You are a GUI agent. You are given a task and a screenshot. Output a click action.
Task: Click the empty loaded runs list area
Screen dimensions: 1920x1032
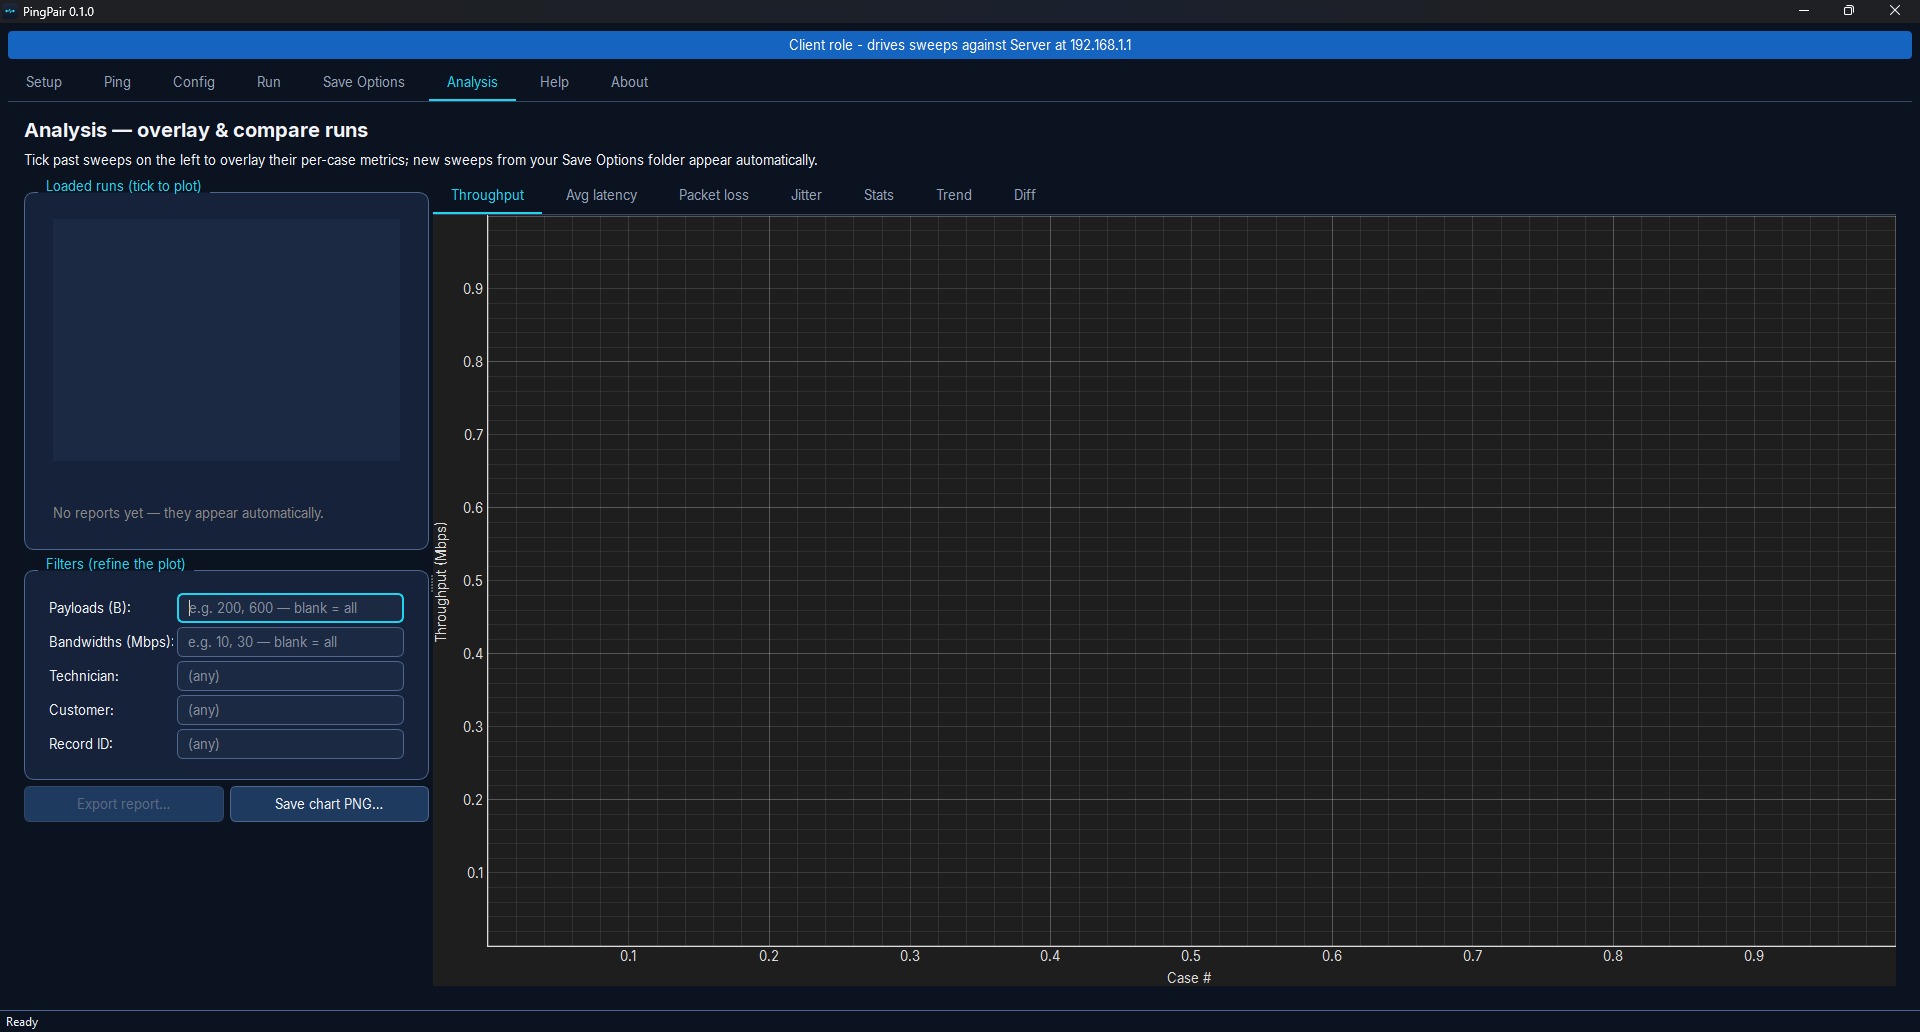226,340
